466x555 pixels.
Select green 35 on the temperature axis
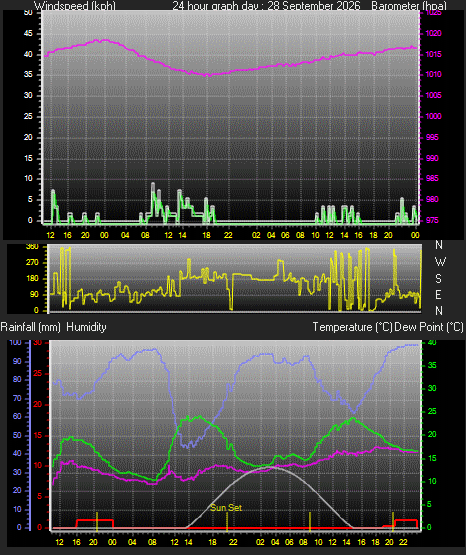432,365
